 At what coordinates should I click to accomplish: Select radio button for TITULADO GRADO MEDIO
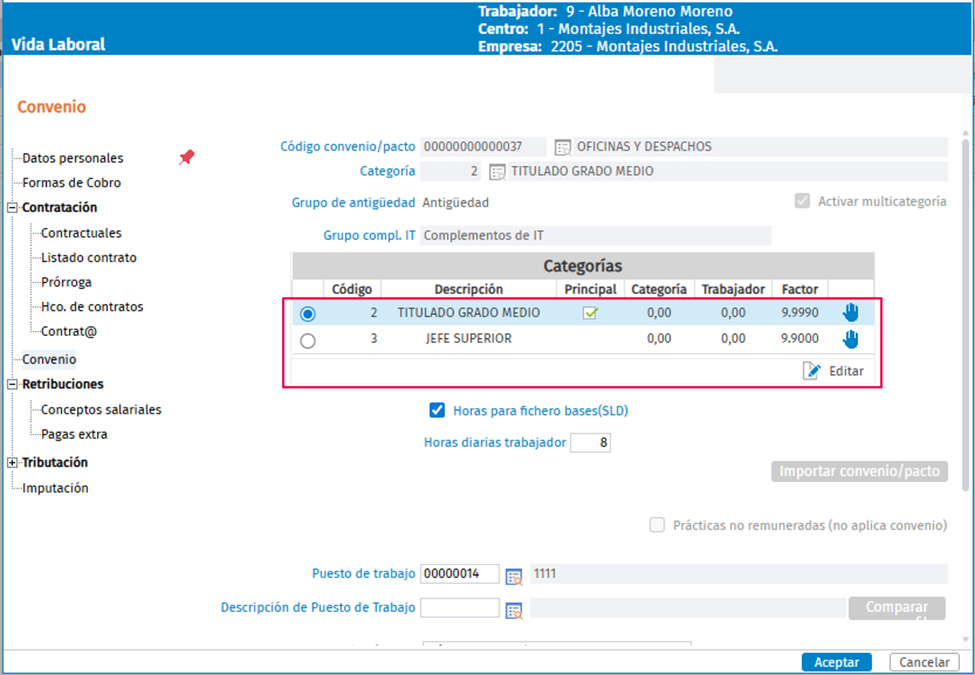tap(308, 314)
